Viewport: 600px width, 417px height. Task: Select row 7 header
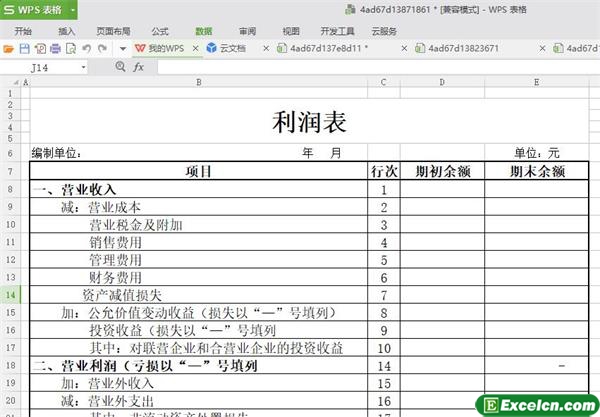tap(10, 171)
